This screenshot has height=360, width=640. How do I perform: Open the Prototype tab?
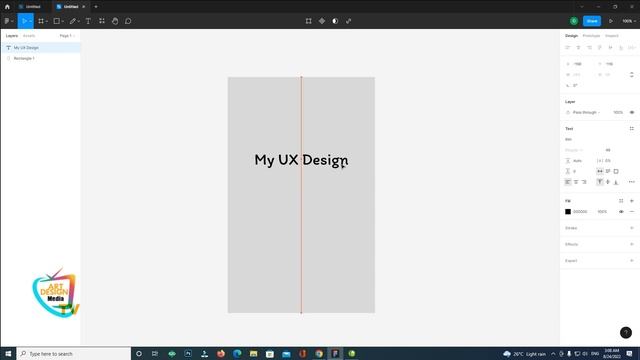(591, 36)
